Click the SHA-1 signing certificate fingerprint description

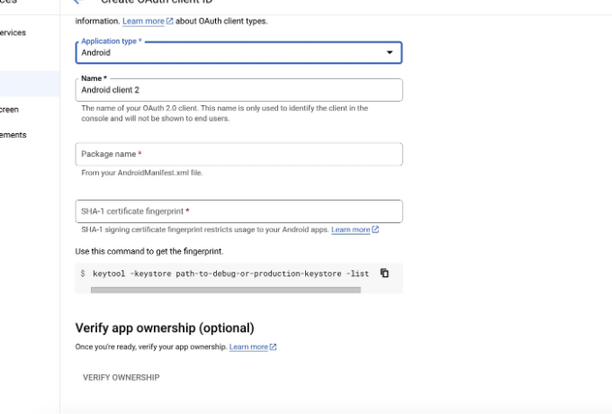point(205,229)
